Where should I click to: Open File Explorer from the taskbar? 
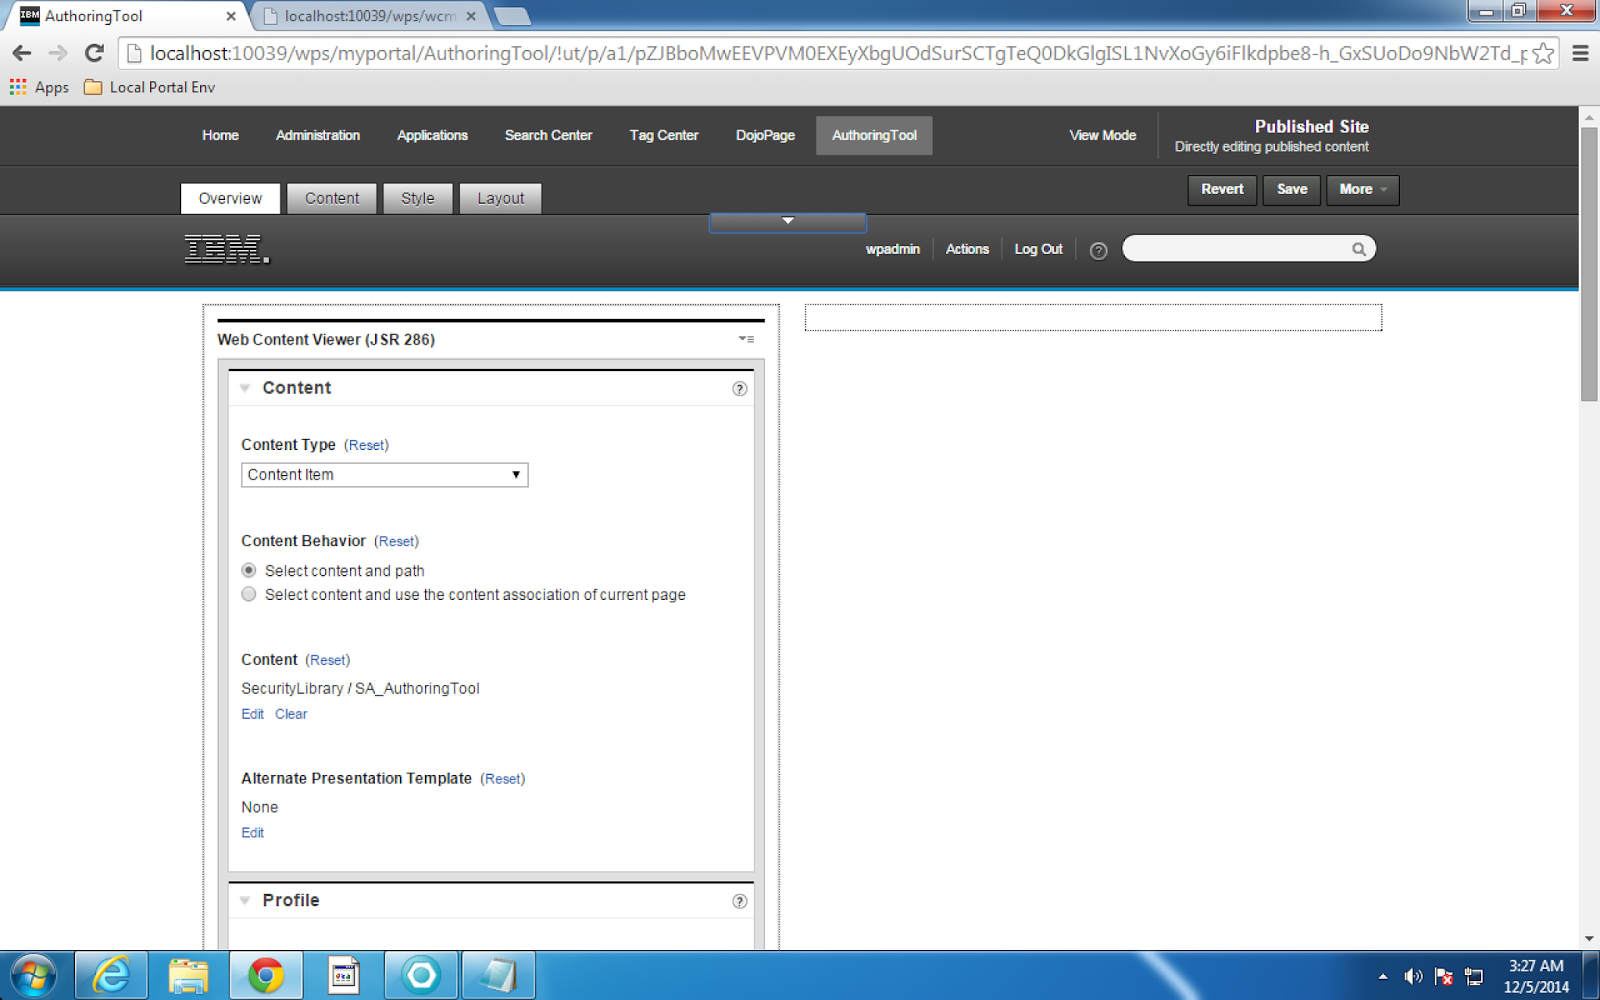[189, 975]
